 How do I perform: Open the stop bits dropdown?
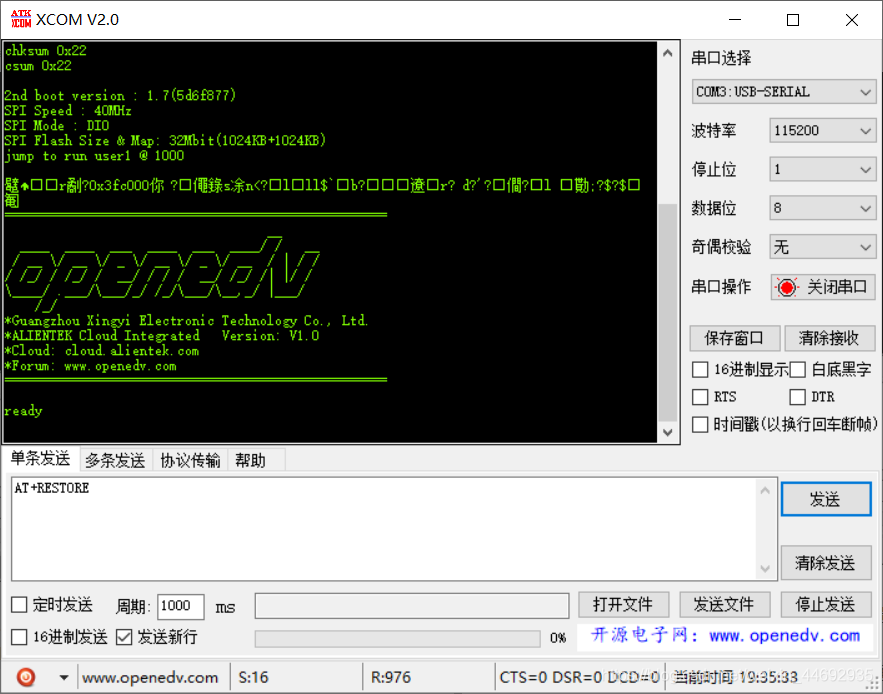pyautogui.click(x=822, y=170)
